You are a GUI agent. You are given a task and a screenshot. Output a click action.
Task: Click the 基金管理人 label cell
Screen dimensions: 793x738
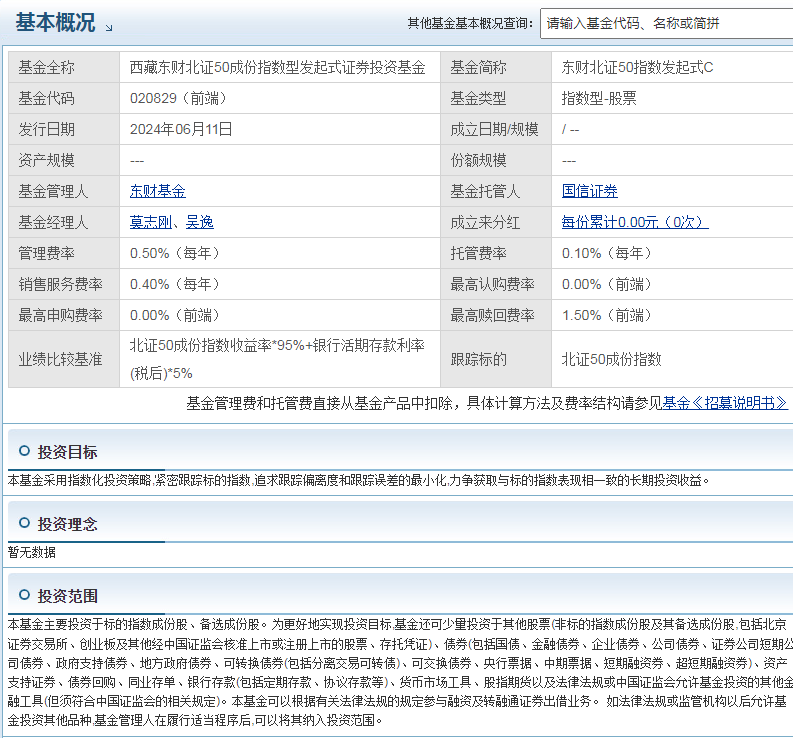click(64, 191)
